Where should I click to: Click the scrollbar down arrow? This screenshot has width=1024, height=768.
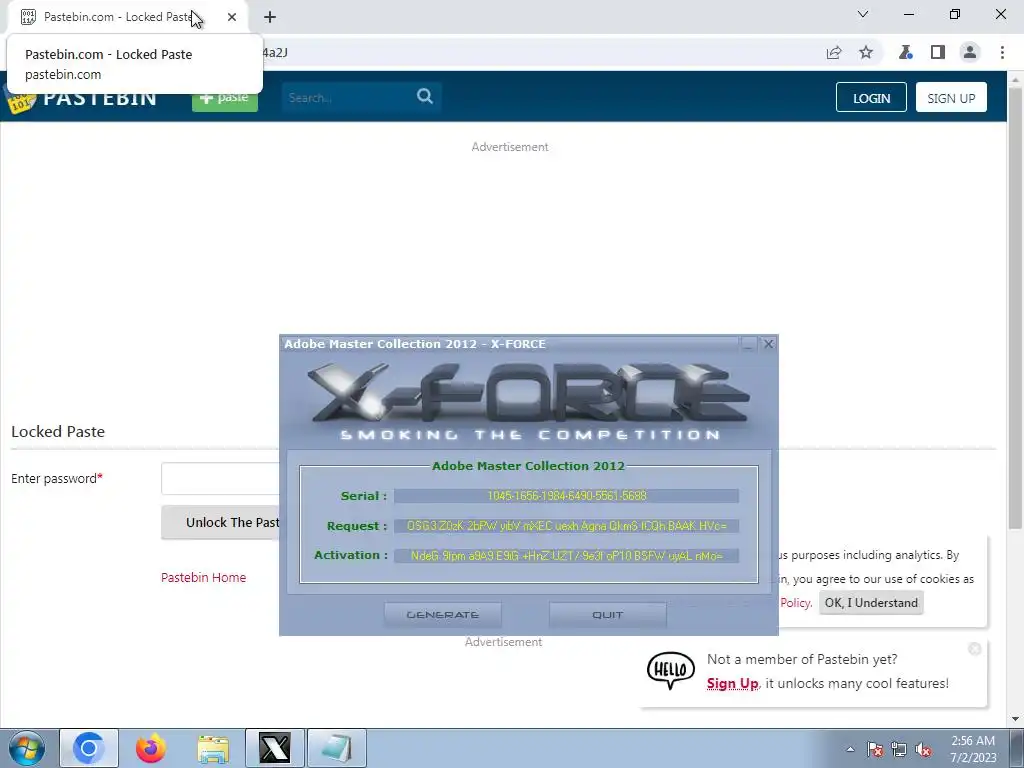pyautogui.click(x=1016, y=719)
